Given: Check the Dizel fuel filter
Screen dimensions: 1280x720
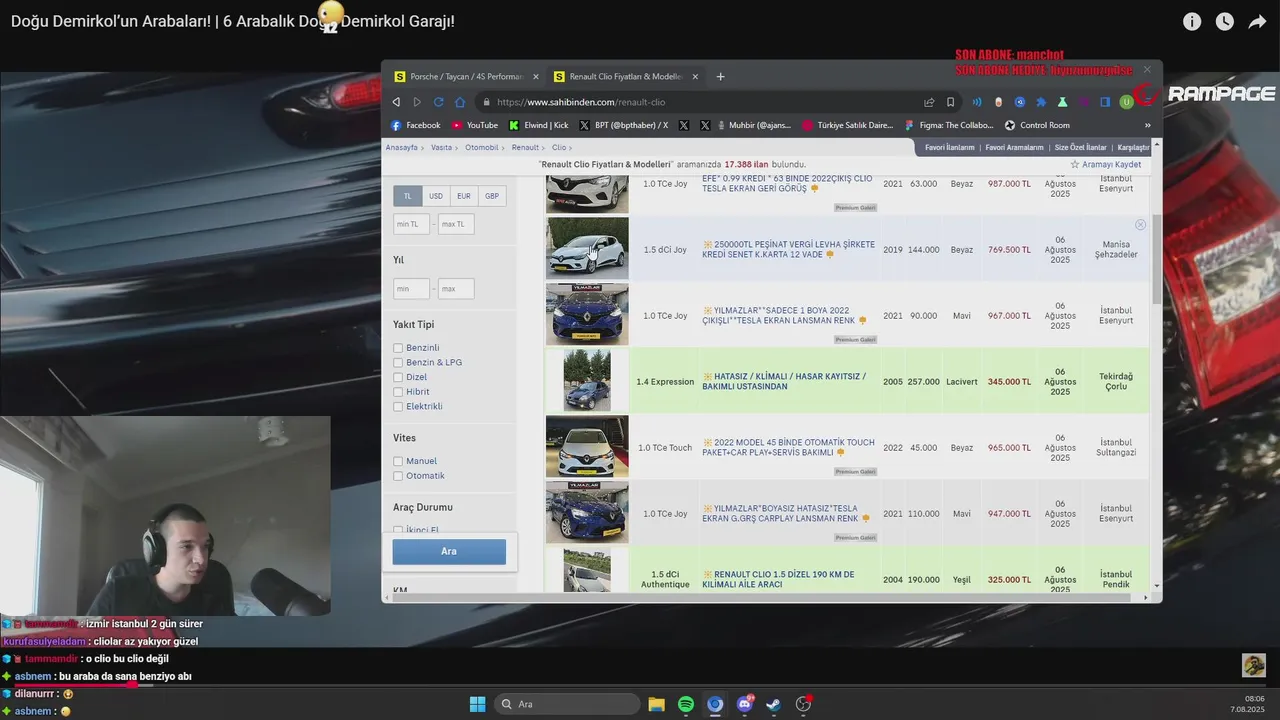Looking at the screenshot, I should tap(398, 377).
